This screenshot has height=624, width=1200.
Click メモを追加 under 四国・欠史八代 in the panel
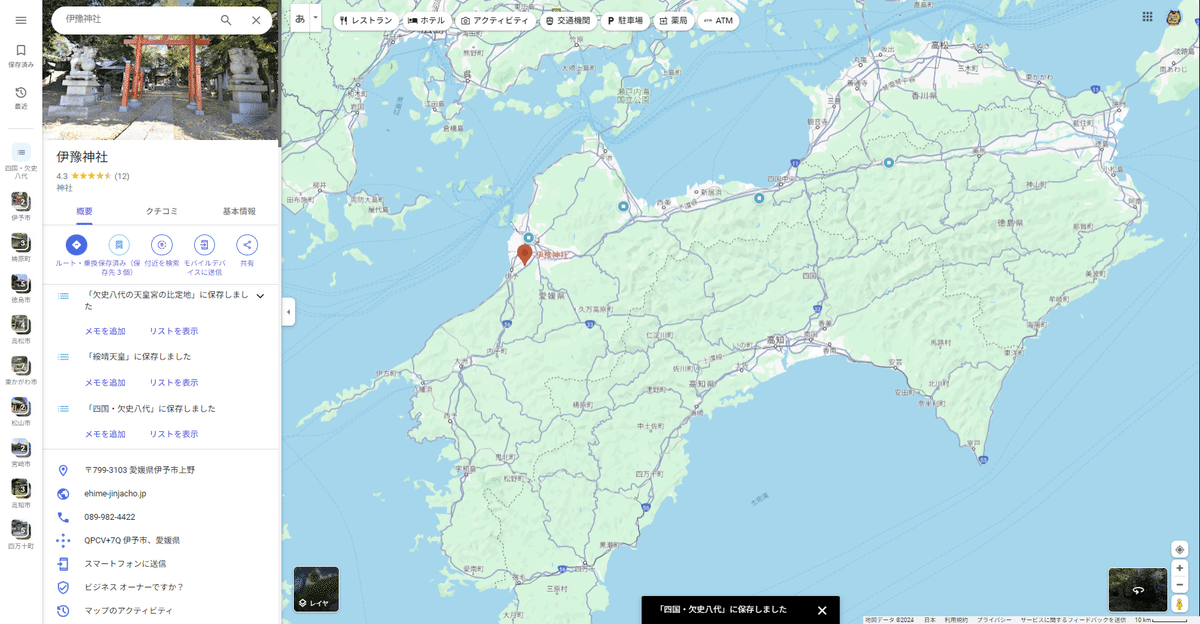pyautogui.click(x=105, y=435)
